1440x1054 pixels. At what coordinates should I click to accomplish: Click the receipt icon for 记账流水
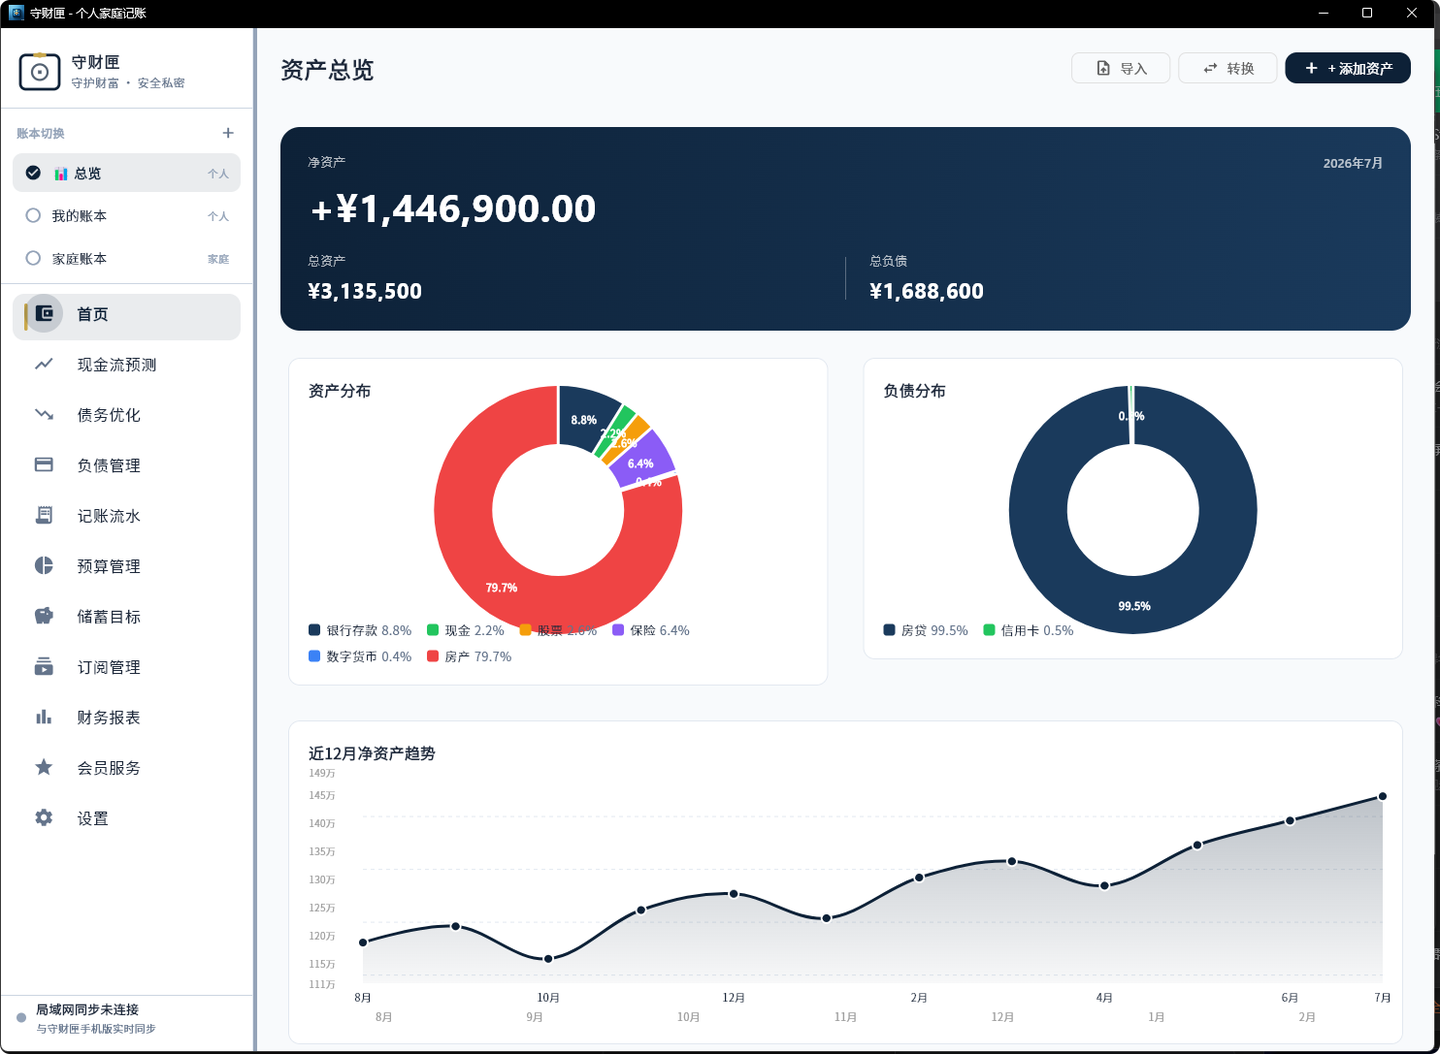coord(44,515)
